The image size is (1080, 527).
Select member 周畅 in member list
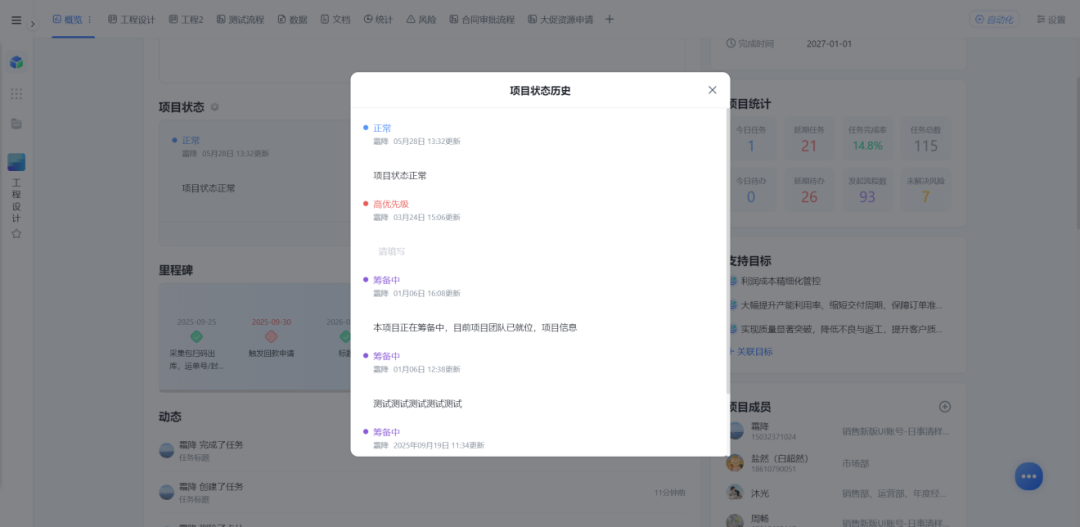760,518
